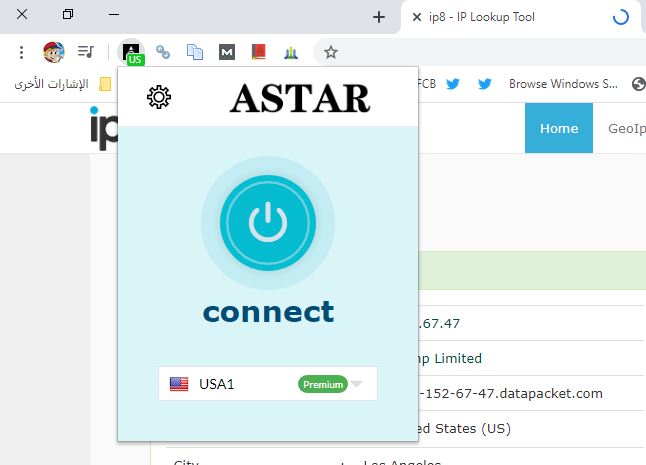Open the USA1 server dropdown
646x465 pixels.
tap(268, 384)
